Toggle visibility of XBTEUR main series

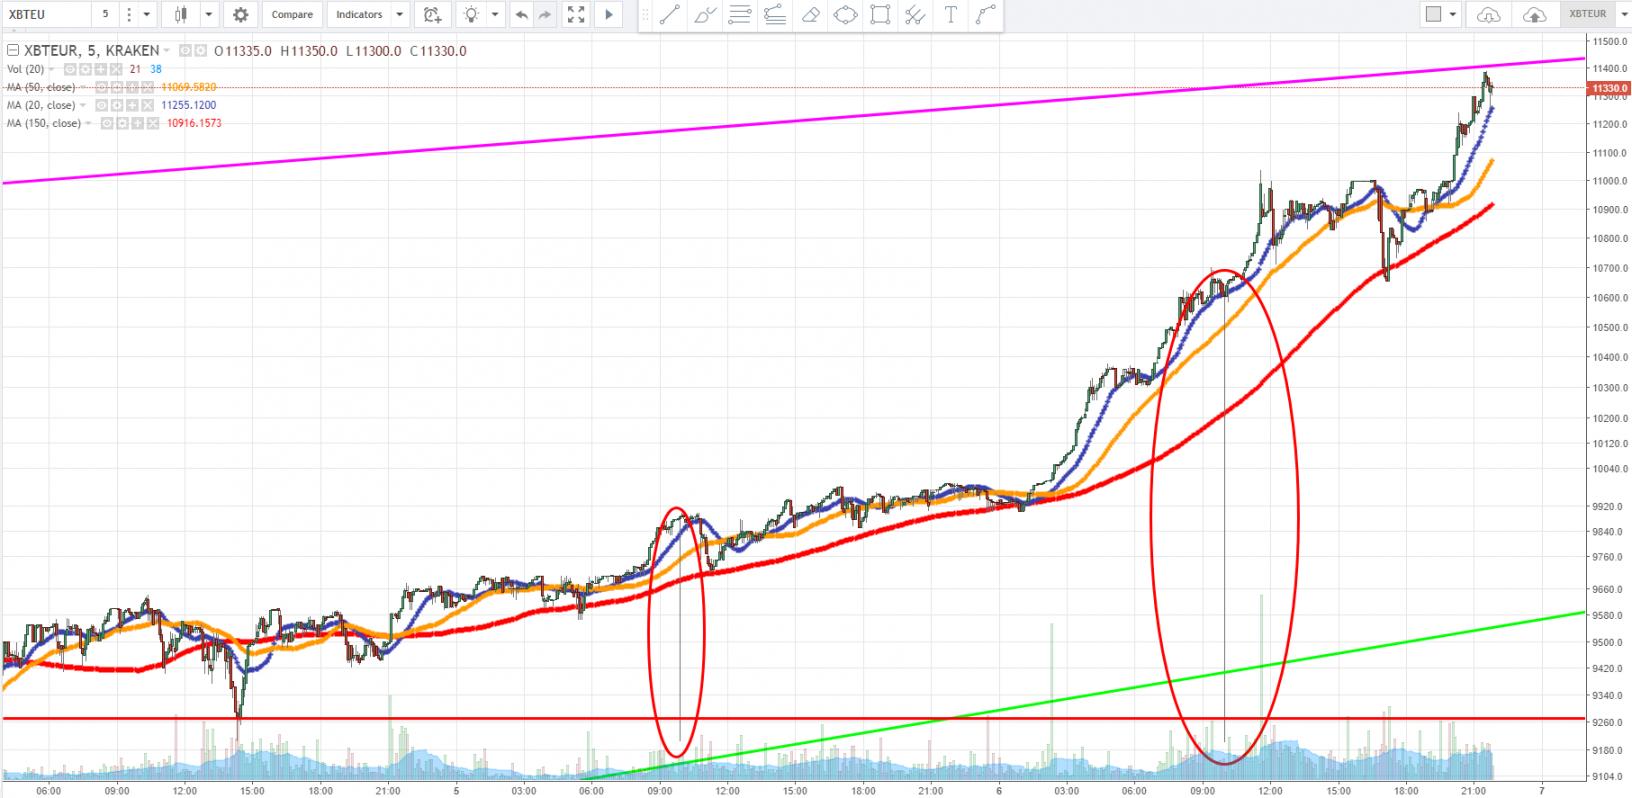point(186,51)
